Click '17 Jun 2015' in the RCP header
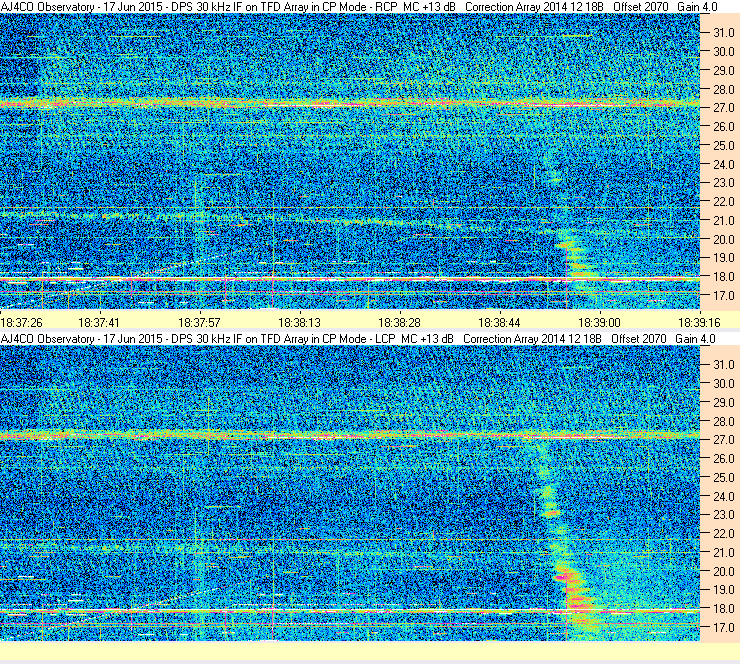The height and width of the screenshot is (664, 740). (x=133, y=7)
